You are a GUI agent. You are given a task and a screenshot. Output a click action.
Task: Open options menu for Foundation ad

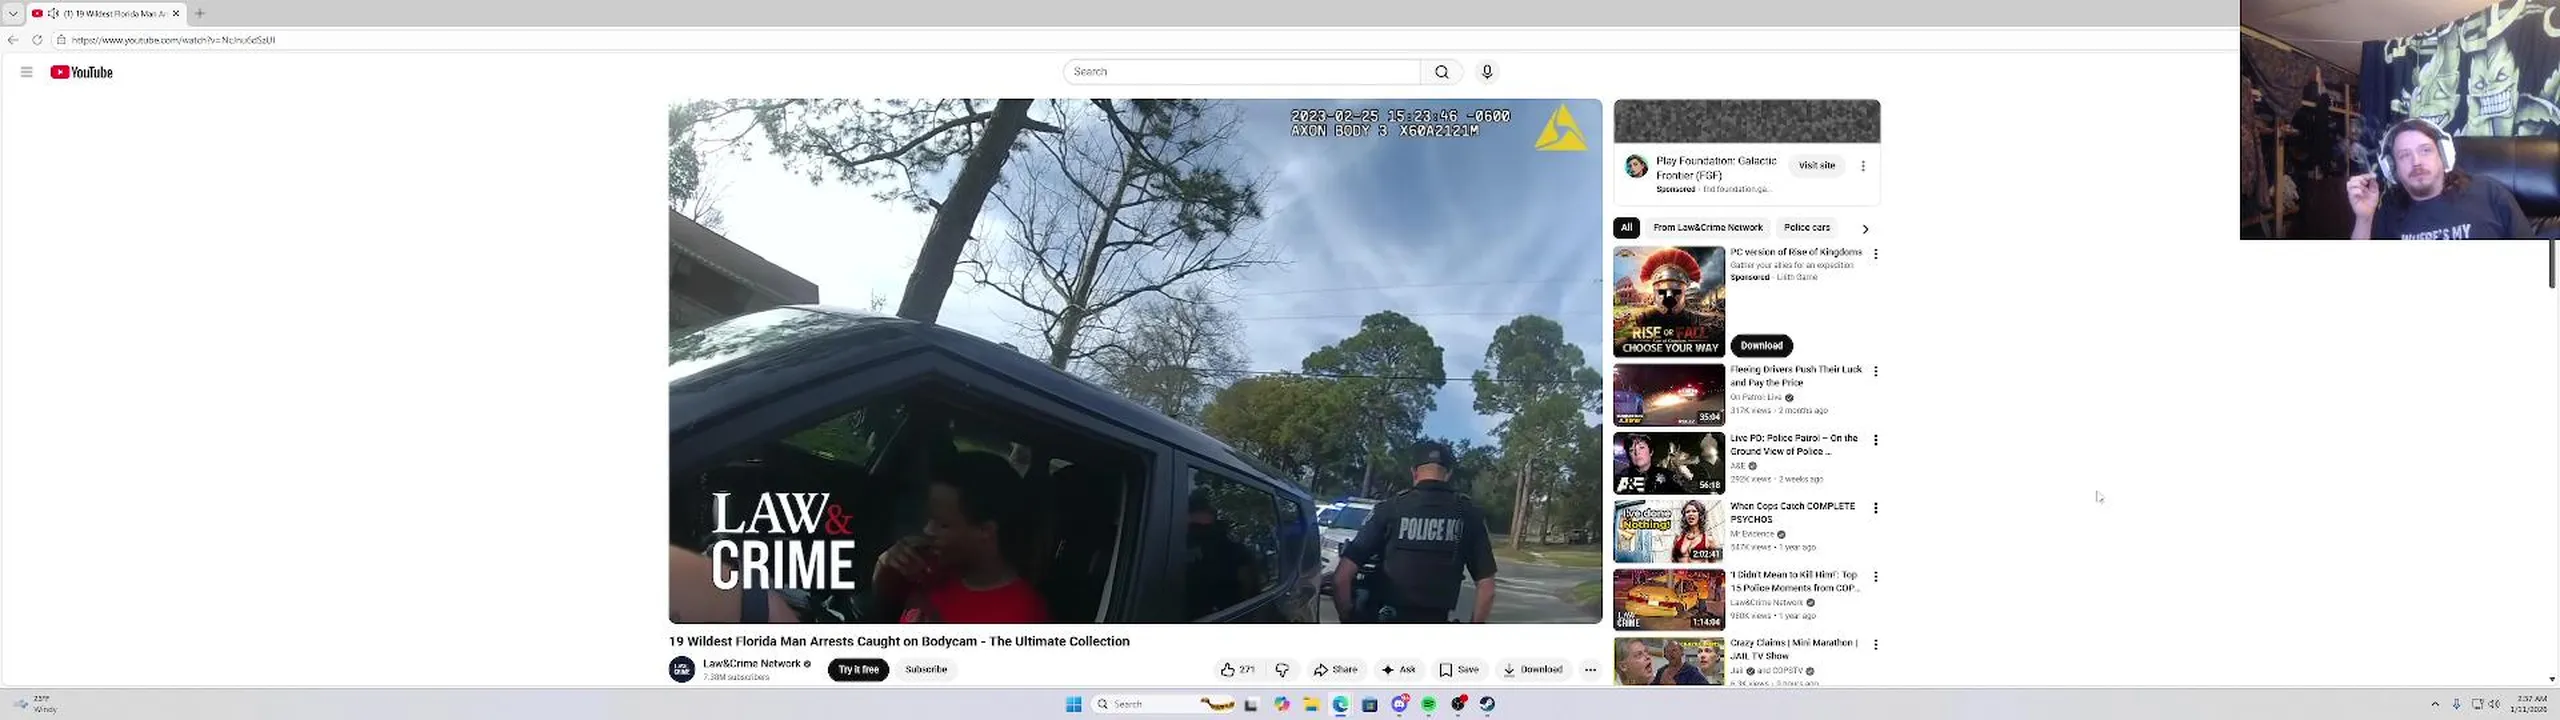point(1862,166)
